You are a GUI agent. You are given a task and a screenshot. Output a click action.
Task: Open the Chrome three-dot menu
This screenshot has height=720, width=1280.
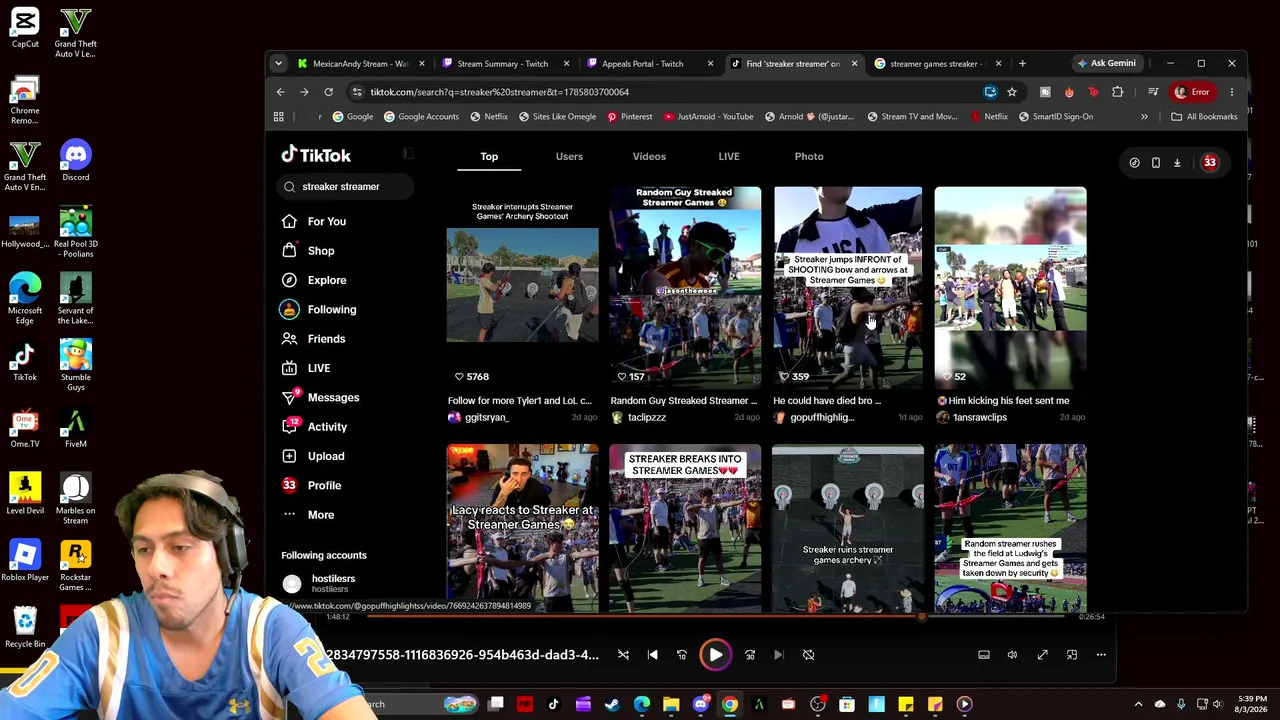pos(1232,92)
